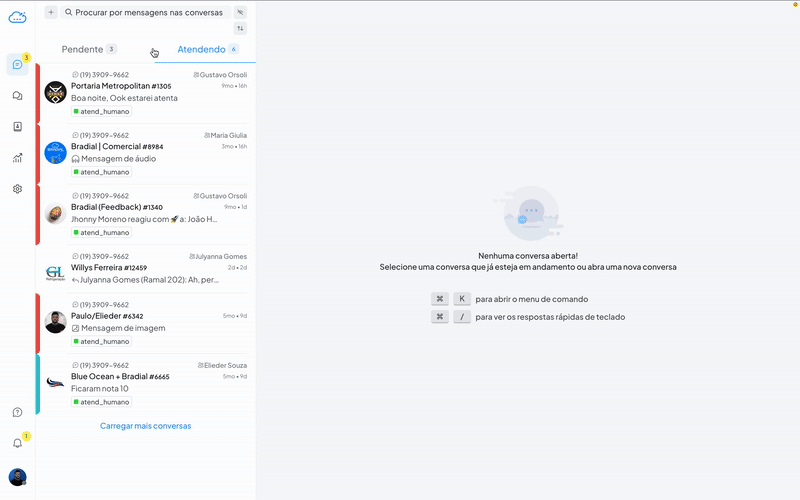This screenshot has height=500, width=800.
Task: Open the contacts icon in sidebar
Action: (17, 127)
